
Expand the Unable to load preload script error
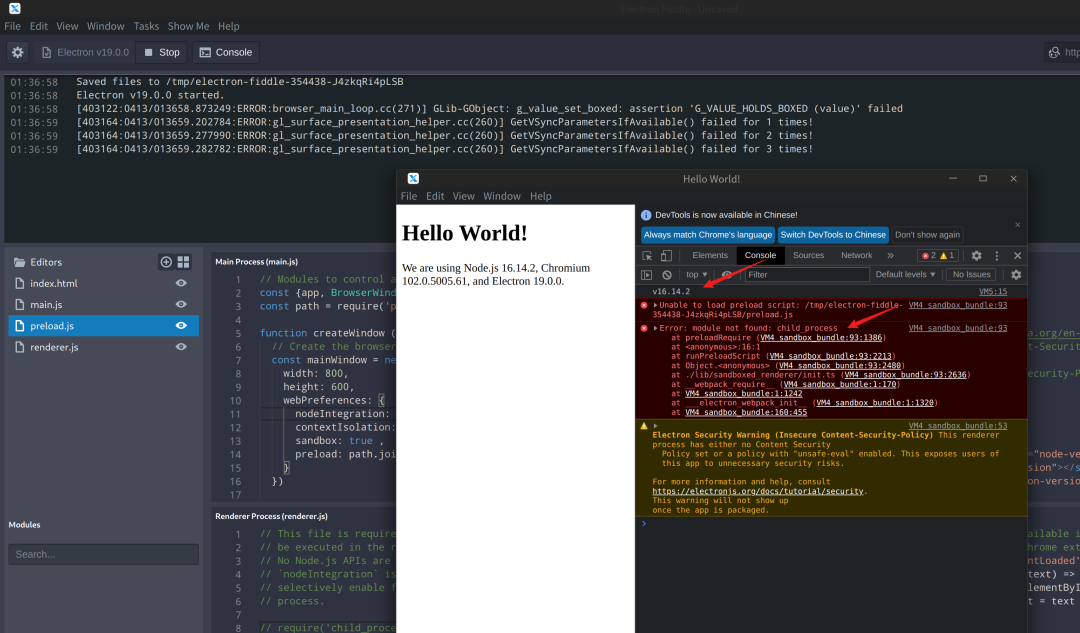click(655, 305)
